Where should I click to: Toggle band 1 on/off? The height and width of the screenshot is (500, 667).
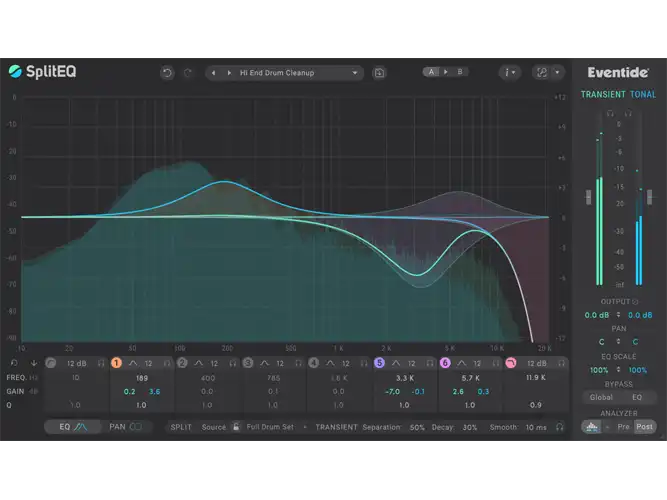point(116,363)
